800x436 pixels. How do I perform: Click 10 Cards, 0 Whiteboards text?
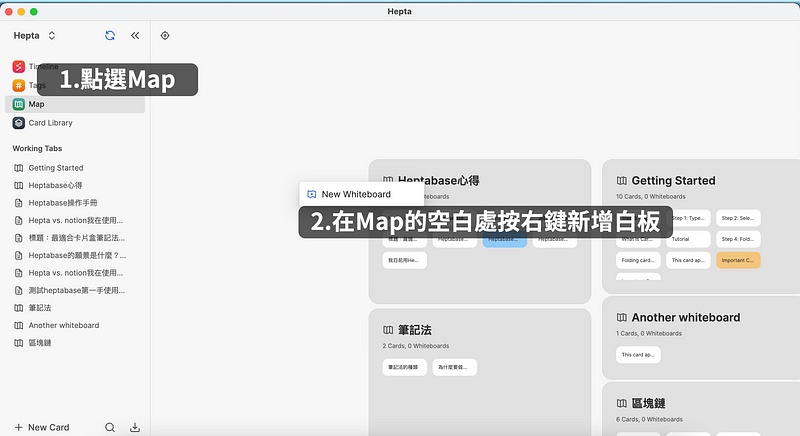[x=651, y=196]
